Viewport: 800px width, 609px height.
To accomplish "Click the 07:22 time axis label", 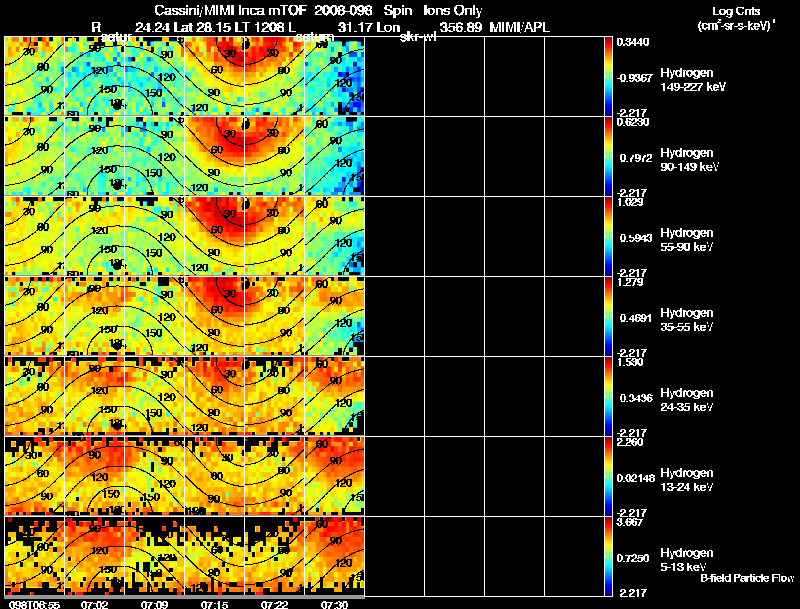I will click(x=274, y=604).
